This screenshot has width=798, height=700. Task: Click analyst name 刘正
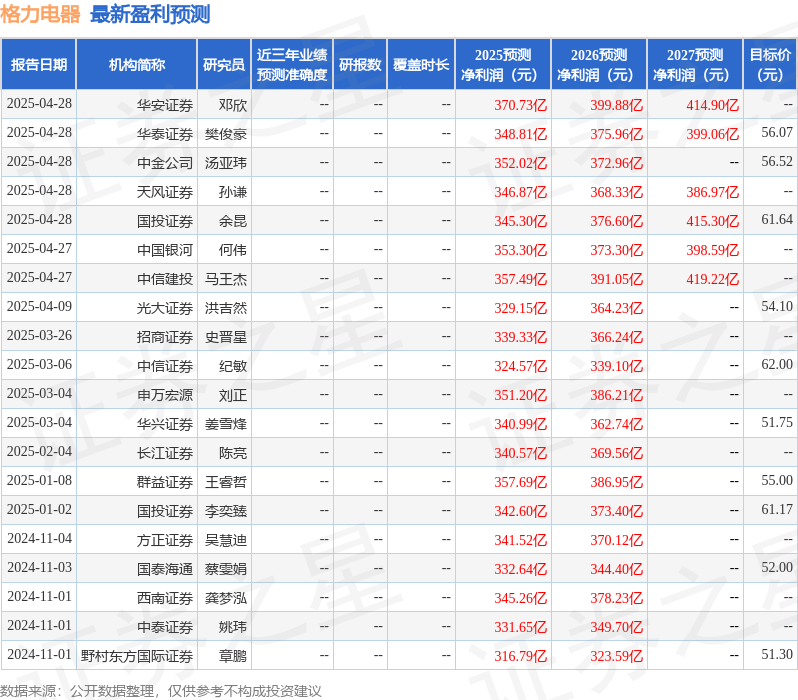233,396
